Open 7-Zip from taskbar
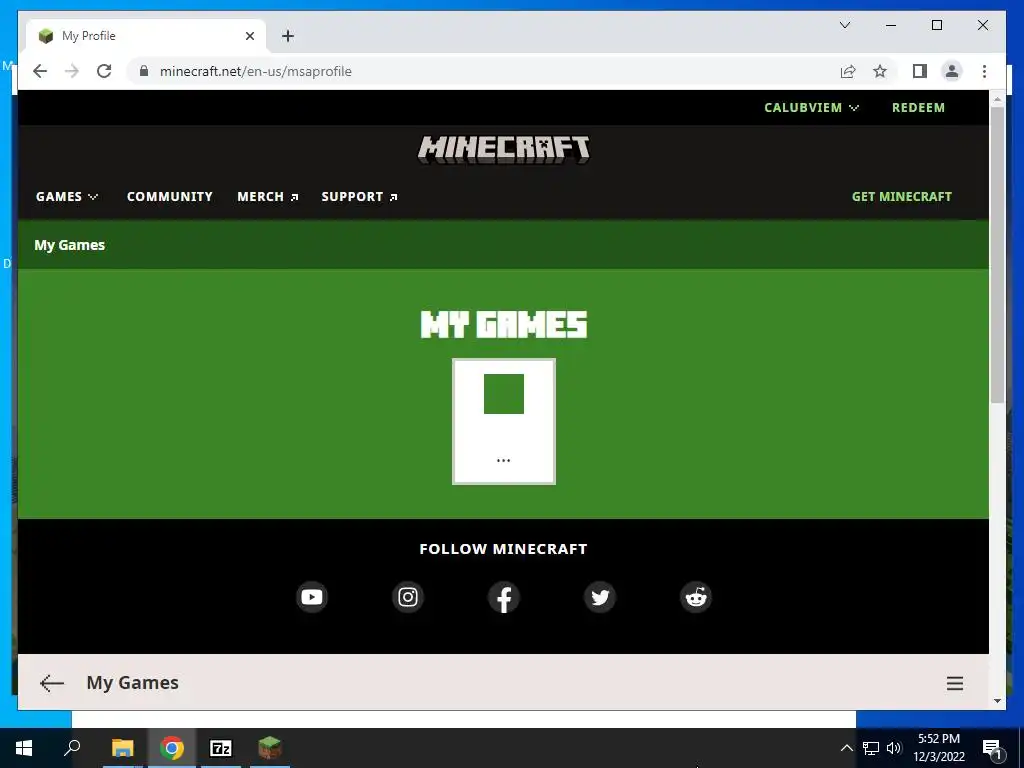Screen dimensions: 1024x768 click(x=221, y=748)
